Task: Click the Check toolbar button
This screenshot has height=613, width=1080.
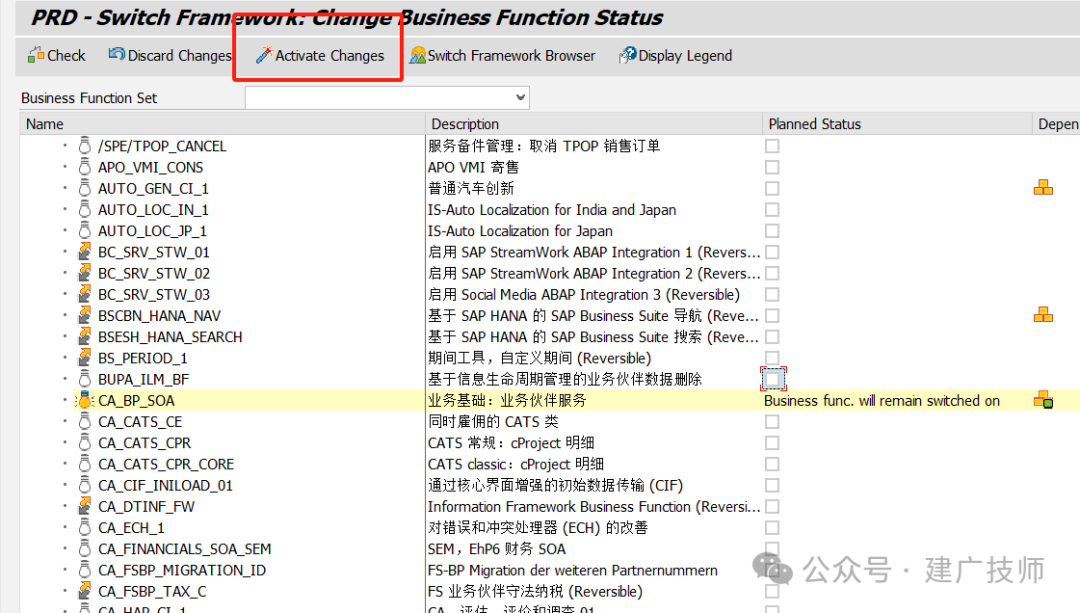Action: [x=56, y=56]
